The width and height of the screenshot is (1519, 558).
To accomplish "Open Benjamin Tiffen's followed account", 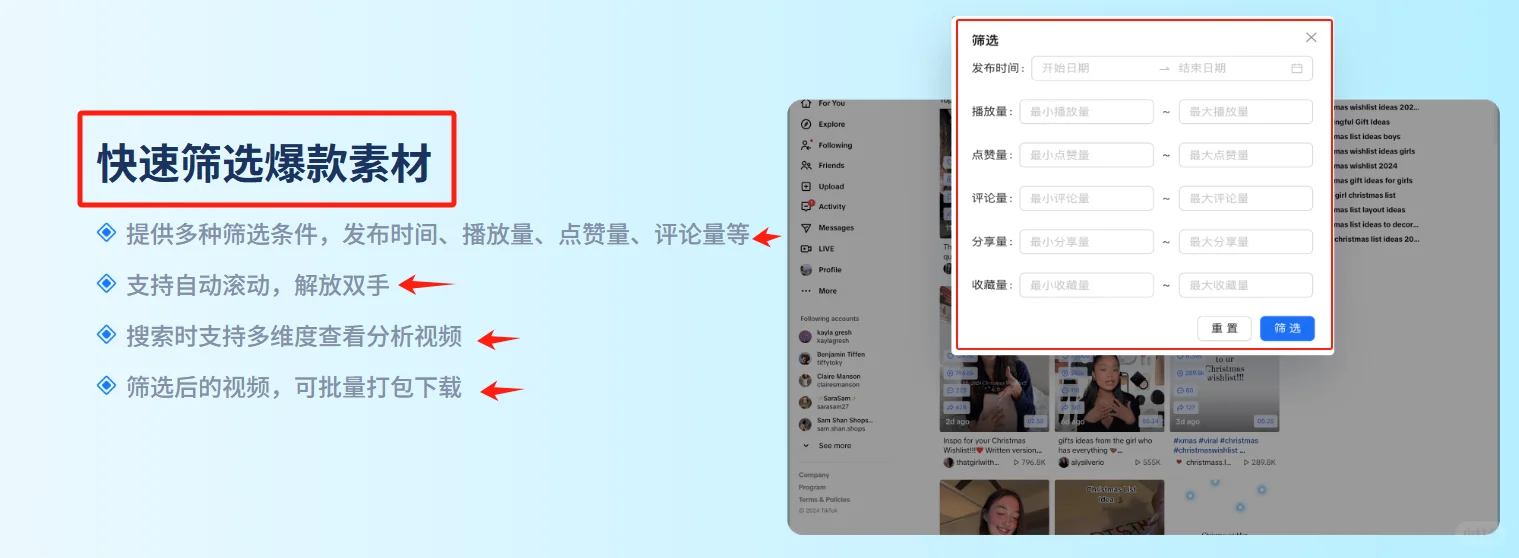I will click(x=833, y=358).
